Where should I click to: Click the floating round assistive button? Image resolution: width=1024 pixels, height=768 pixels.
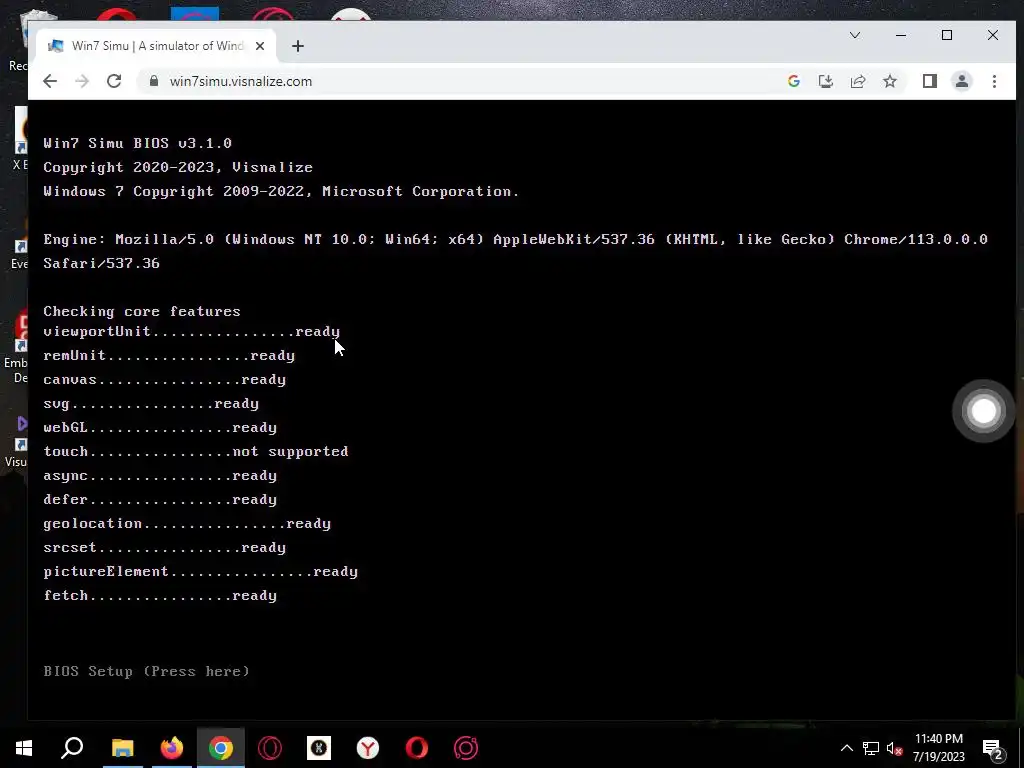click(984, 411)
